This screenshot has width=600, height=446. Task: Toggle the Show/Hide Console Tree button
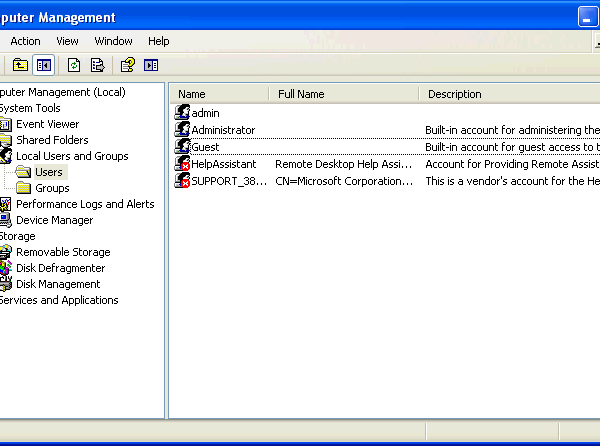coord(44,65)
